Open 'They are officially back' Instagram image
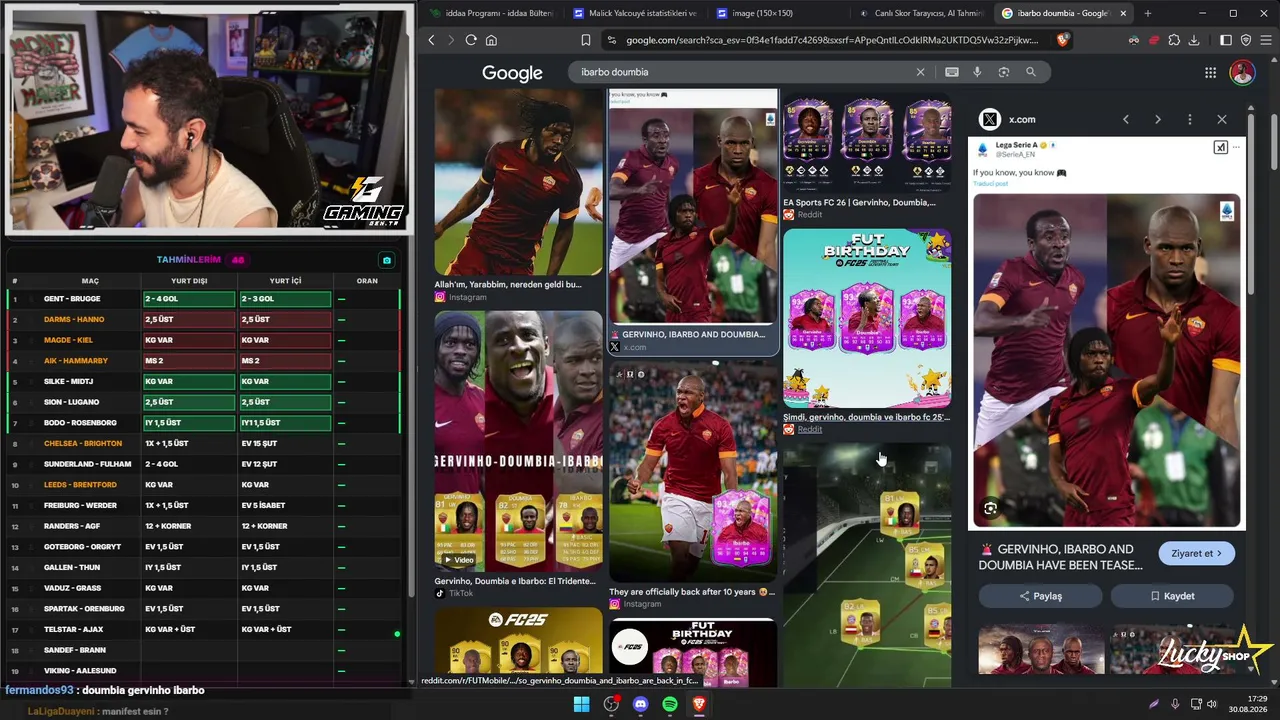The height and width of the screenshot is (720, 1280). [693, 473]
